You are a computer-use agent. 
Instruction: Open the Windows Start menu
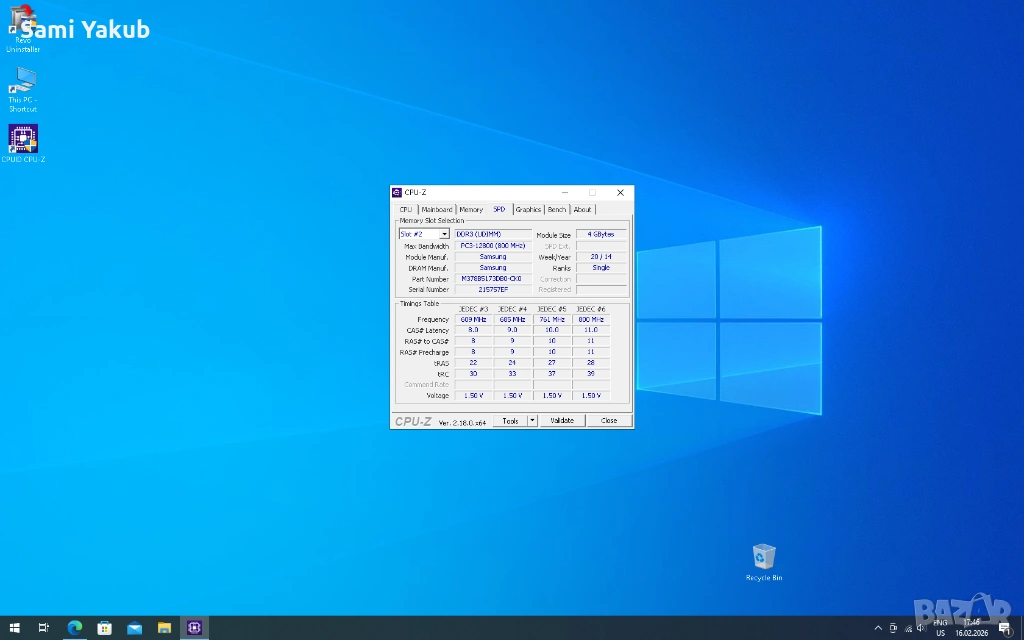[x=15, y=628]
